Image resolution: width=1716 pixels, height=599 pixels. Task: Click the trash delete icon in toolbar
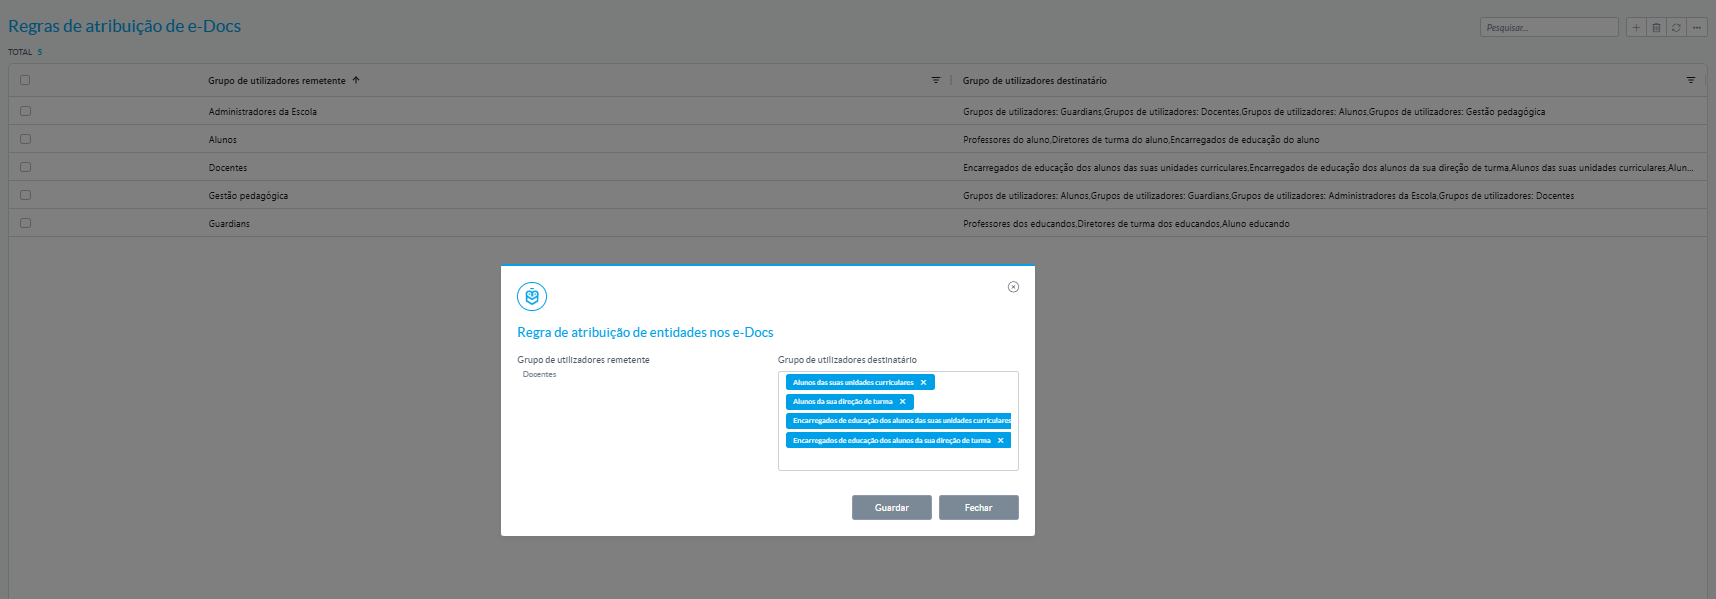[1656, 27]
